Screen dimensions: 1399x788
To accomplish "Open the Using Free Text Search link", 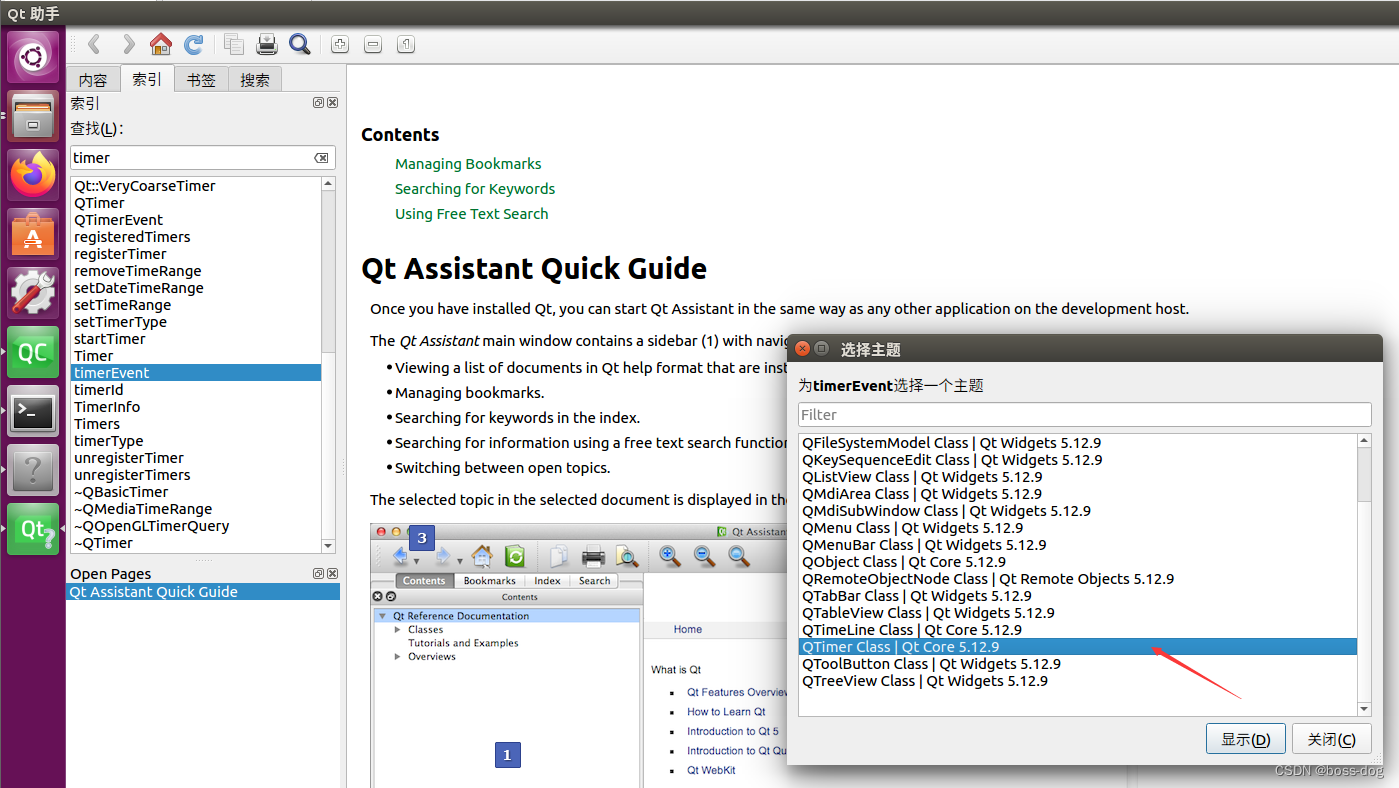I will coord(471,214).
